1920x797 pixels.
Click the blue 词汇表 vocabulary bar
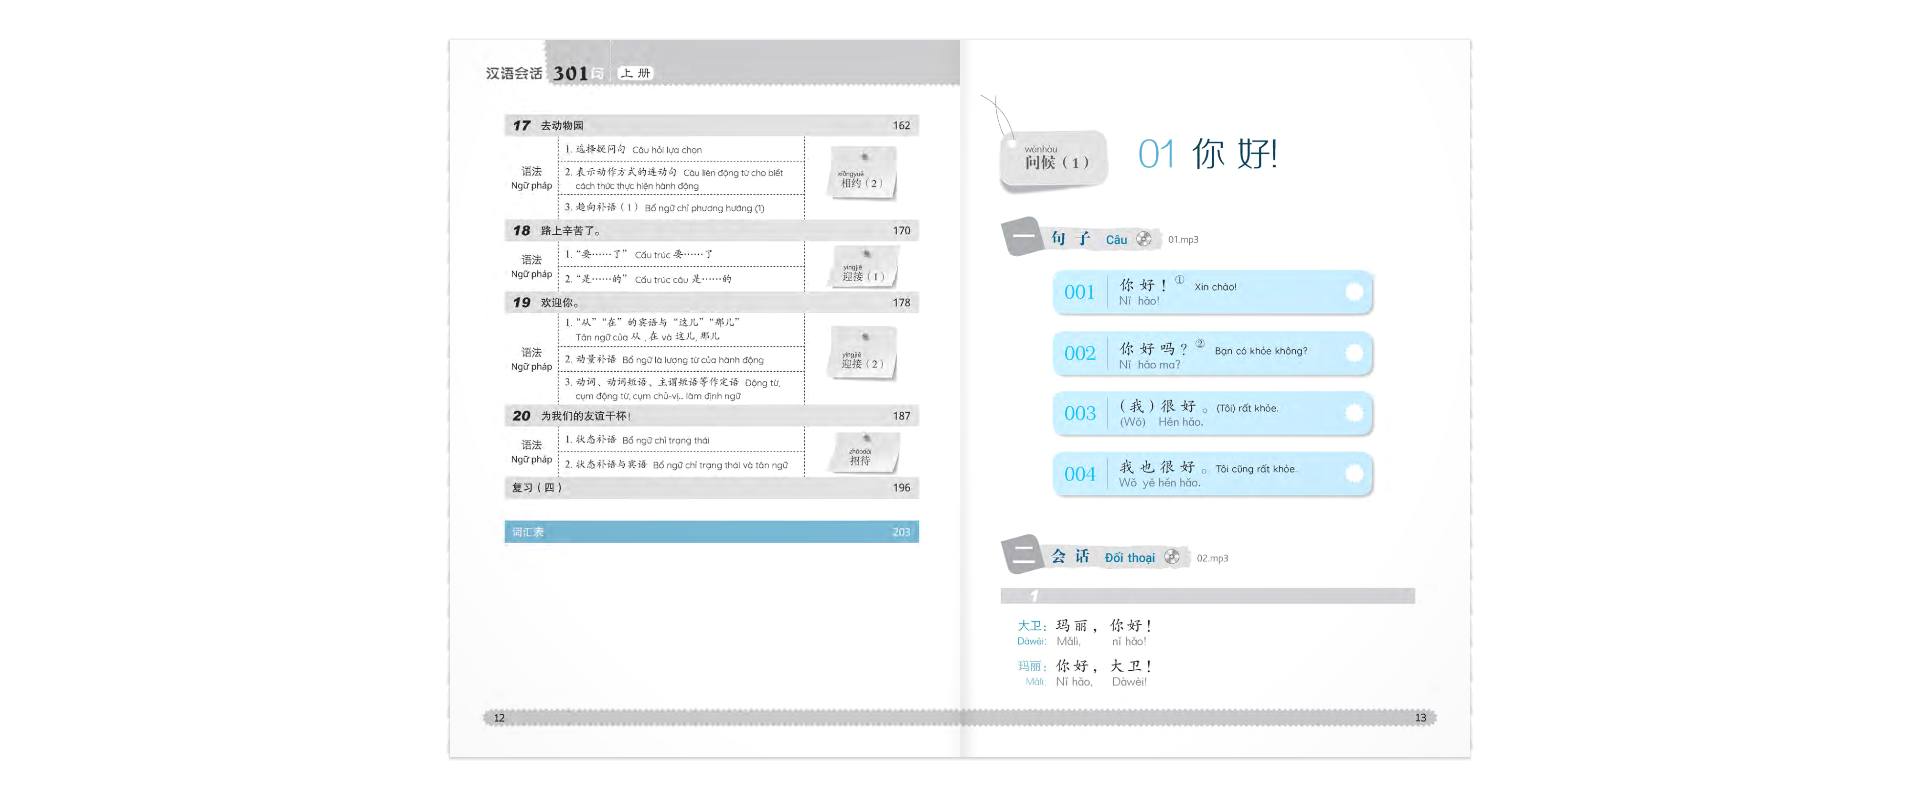pyautogui.click(x=711, y=532)
